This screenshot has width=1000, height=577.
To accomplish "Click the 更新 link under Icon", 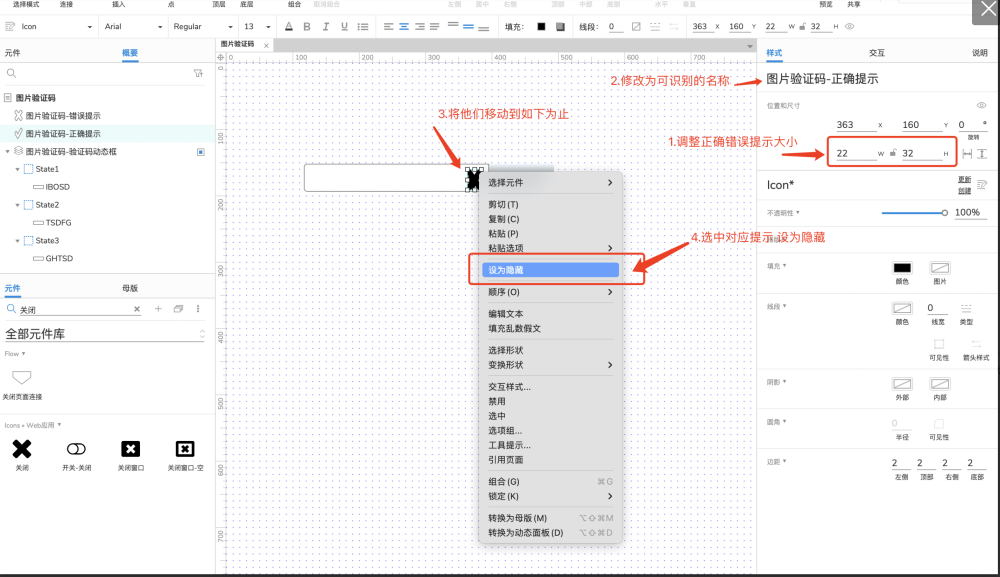I will click(x=963, y=181).
